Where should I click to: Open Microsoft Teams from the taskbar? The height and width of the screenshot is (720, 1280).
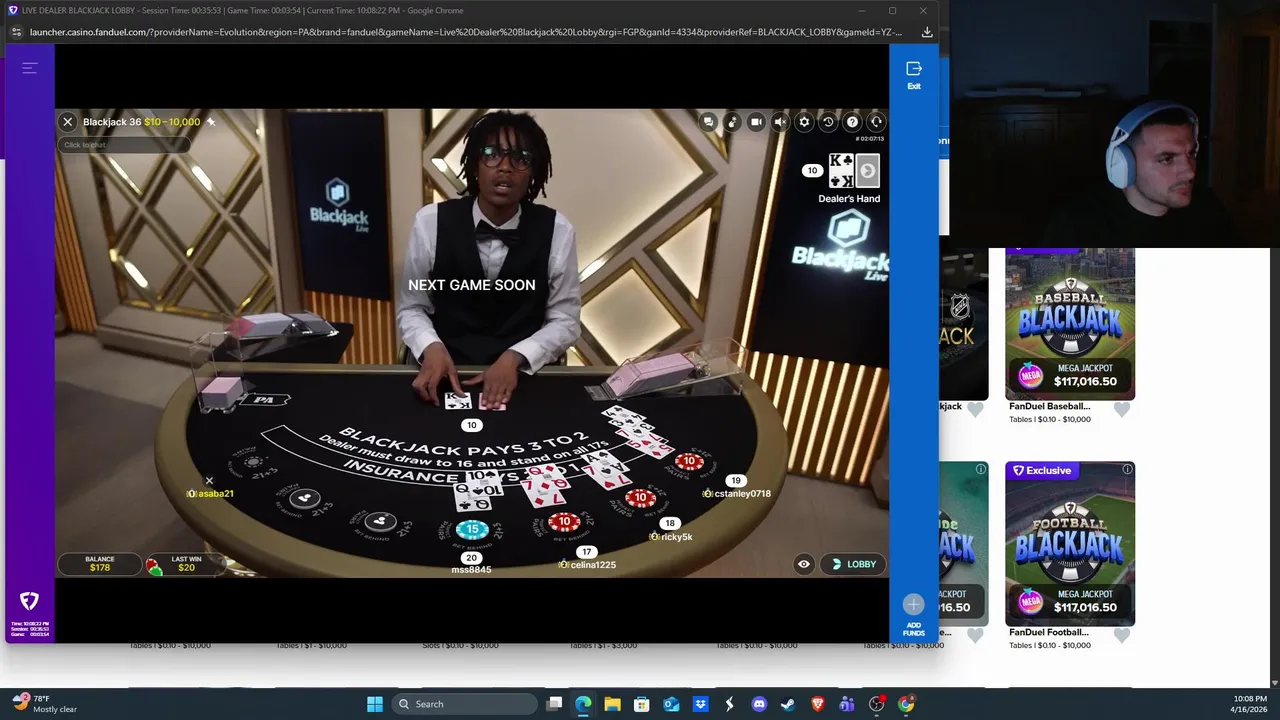click(x=847, y=704)
